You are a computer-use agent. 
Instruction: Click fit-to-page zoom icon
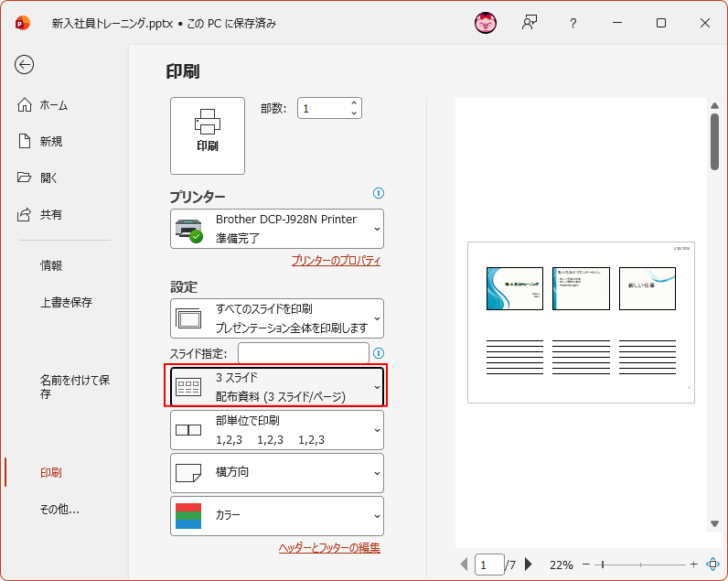click(712, 565)
